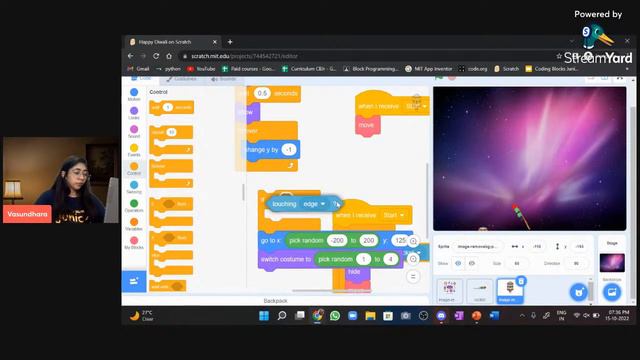The image size is (640, 360).
Task: Click the green flag to run
Action: point(439,78)
